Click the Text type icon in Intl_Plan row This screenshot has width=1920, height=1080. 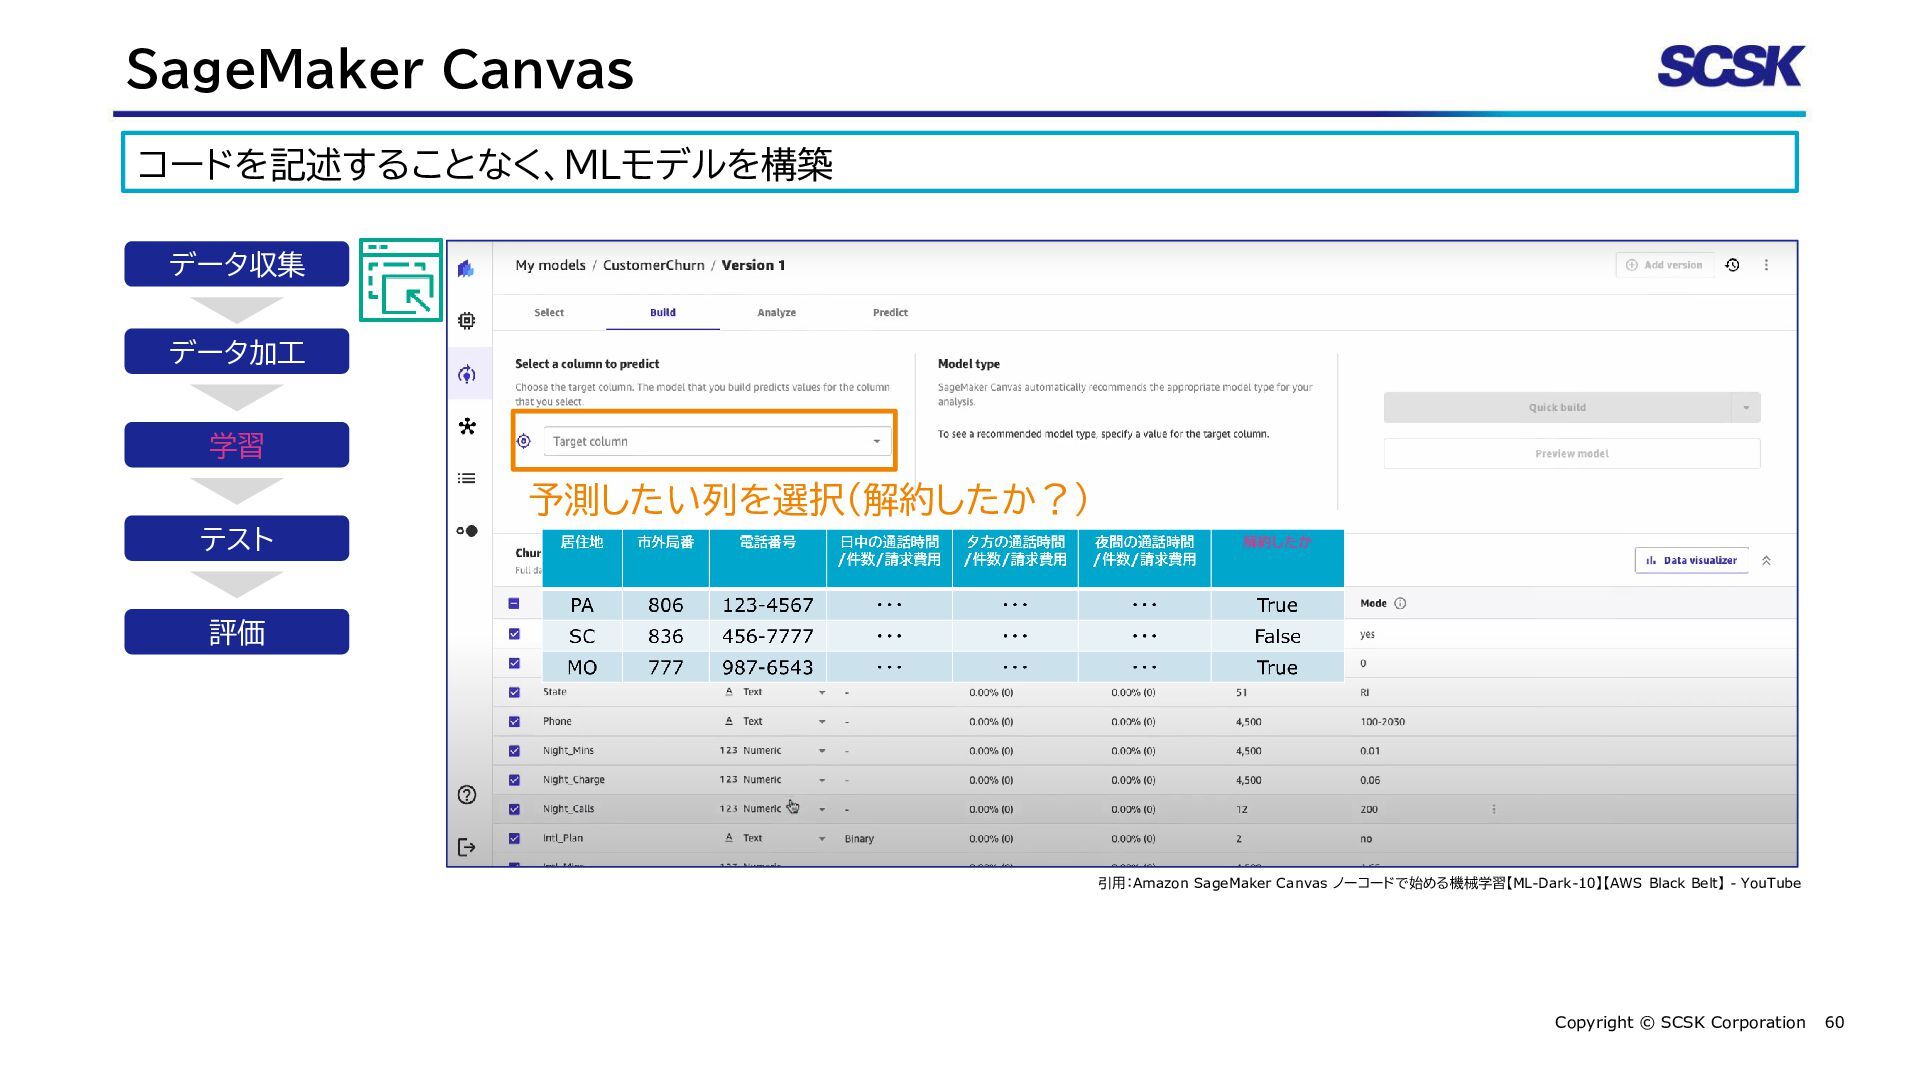(729, 838)
